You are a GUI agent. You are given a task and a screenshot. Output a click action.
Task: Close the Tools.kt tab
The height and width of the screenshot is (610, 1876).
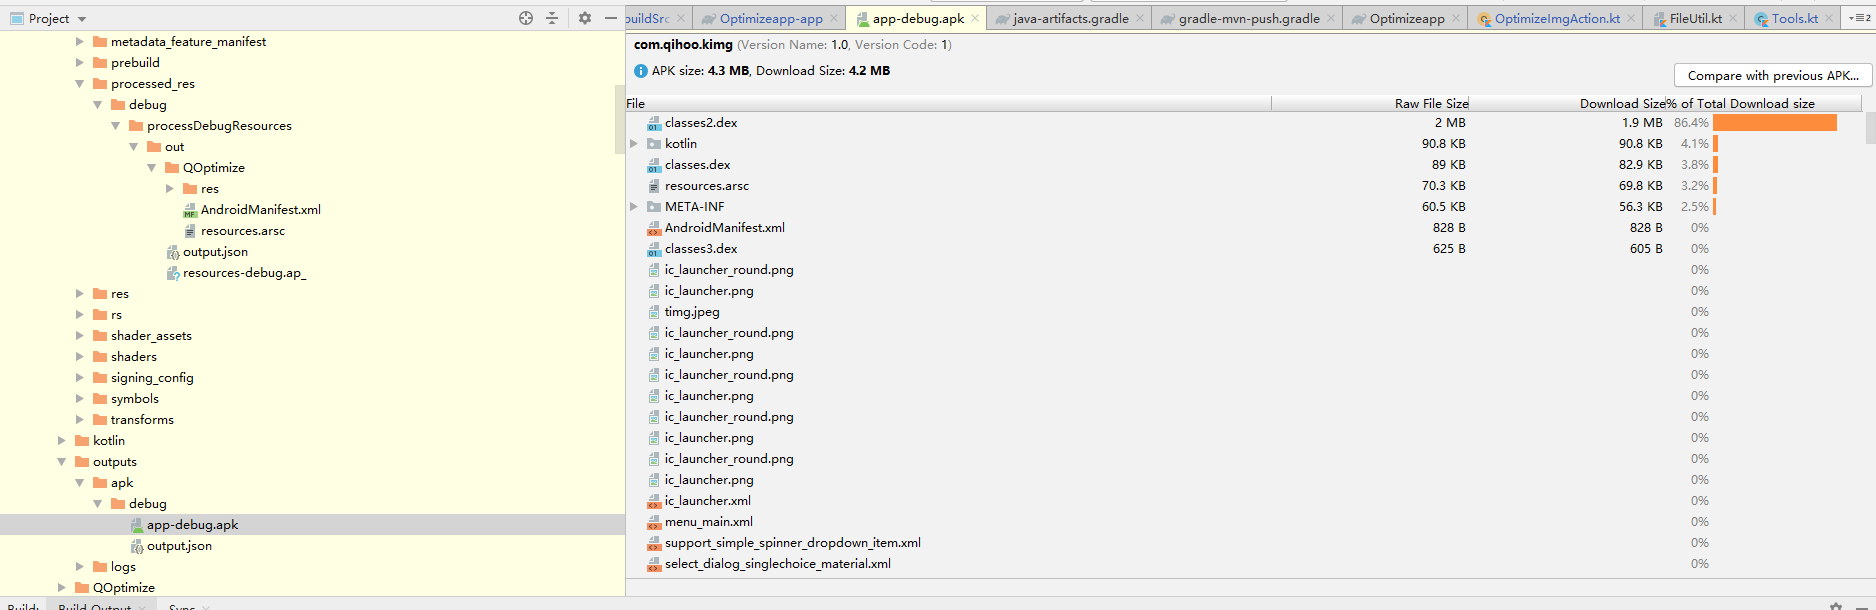pyautogui.click(x=1829, y=18)
